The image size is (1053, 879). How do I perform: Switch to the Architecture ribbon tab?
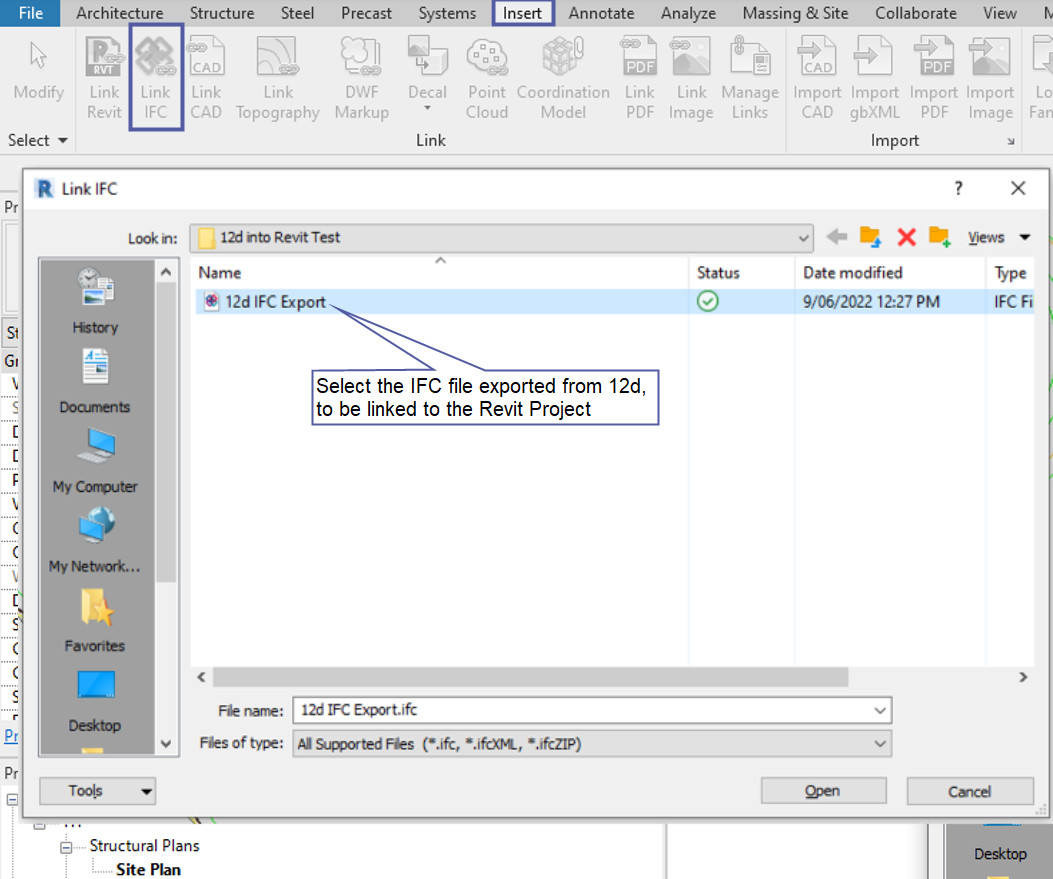click(x=120, y=13)
